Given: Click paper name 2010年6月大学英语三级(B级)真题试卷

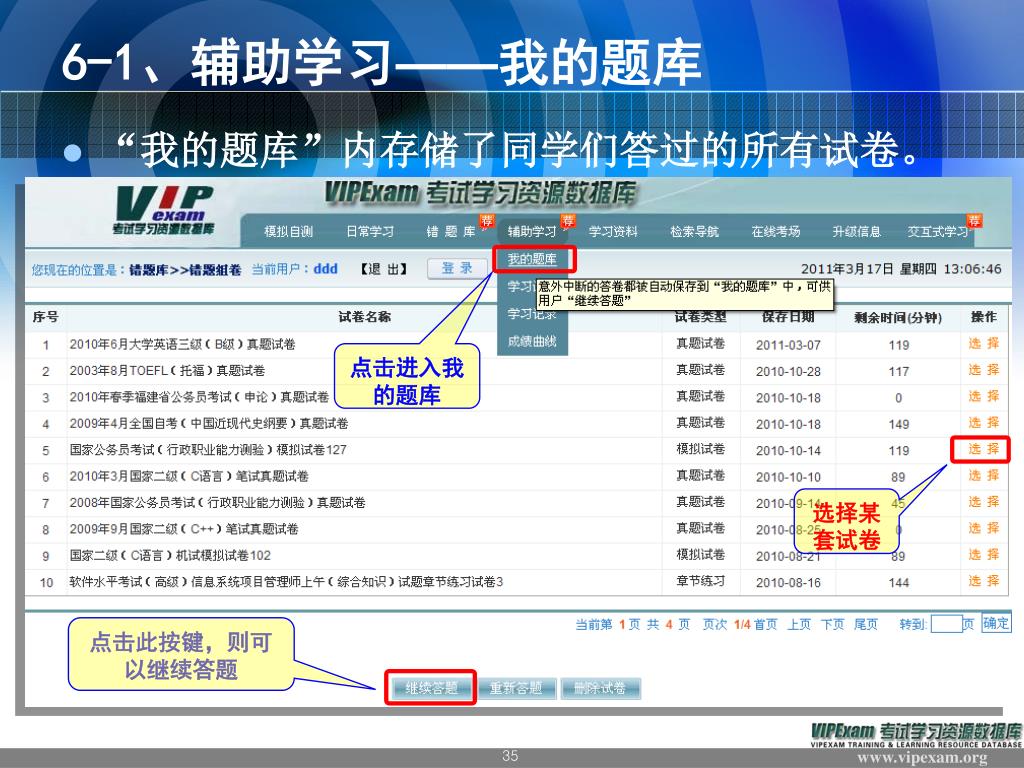Looking at the screenshot, I should [x=182, y=344].
